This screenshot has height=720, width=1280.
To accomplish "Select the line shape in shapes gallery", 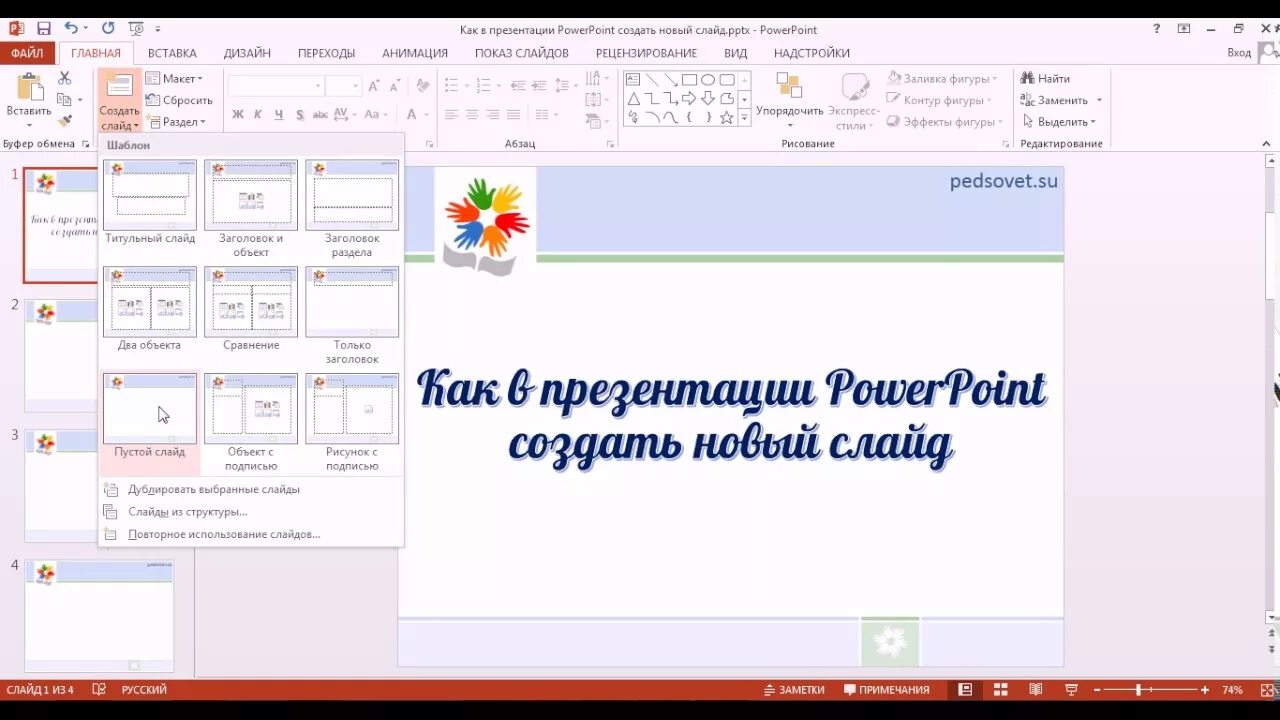I will click(651, 80).
